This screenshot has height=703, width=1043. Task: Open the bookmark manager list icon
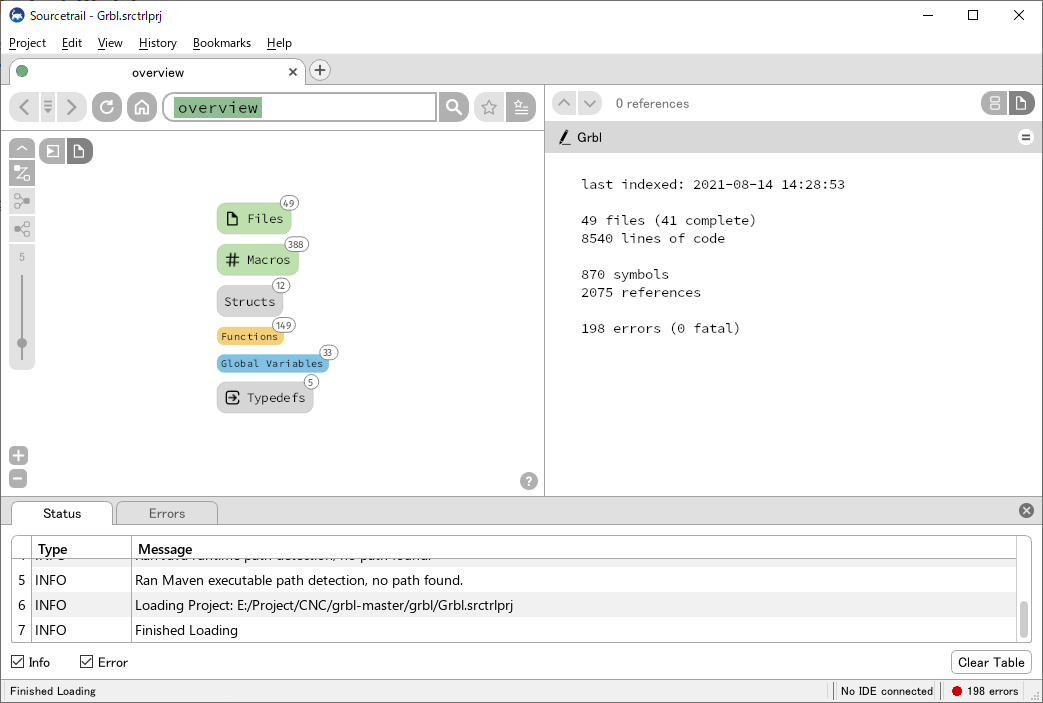pyautogui.click(x=521, y=106)
